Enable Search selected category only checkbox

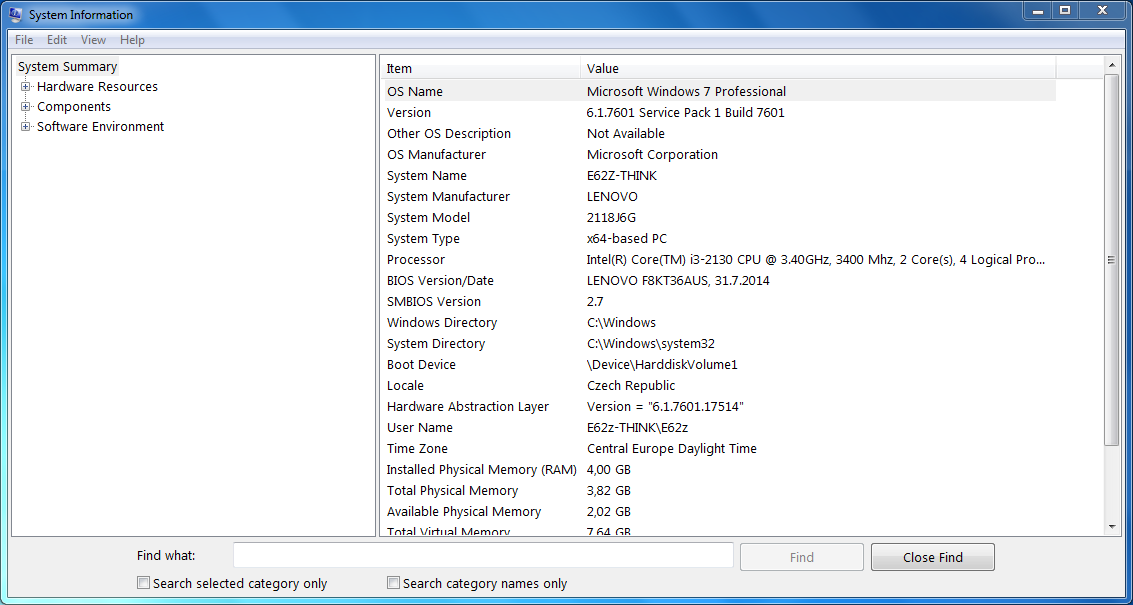pos(144,583)
